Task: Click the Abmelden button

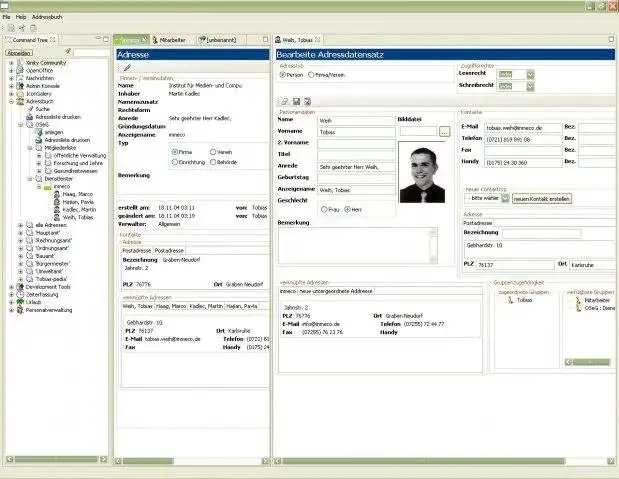Action: [x=19, y=53]
